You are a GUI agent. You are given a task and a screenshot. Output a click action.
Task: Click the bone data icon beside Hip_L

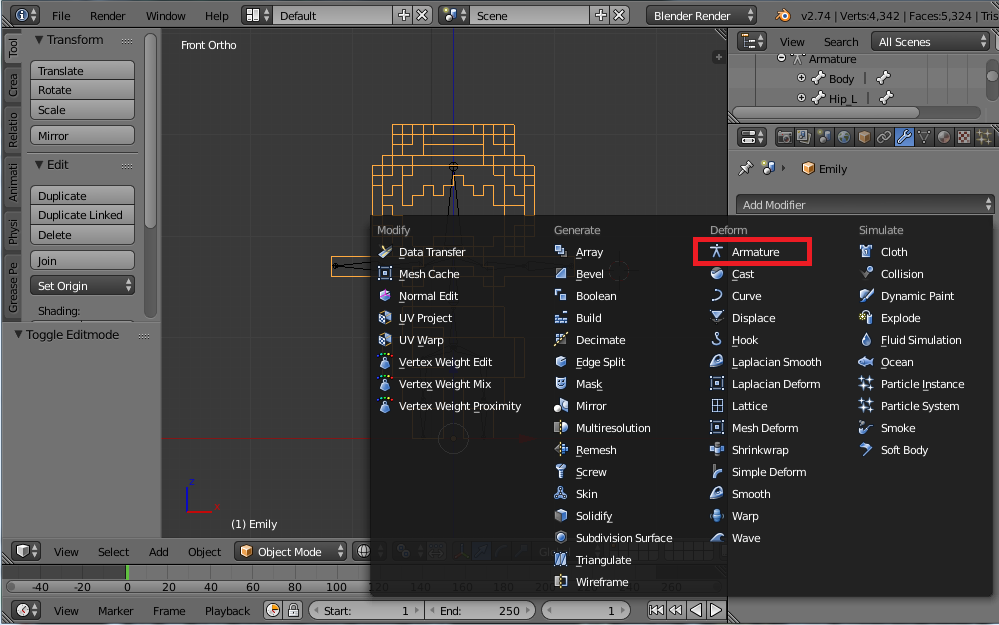[x=886, y=98]
